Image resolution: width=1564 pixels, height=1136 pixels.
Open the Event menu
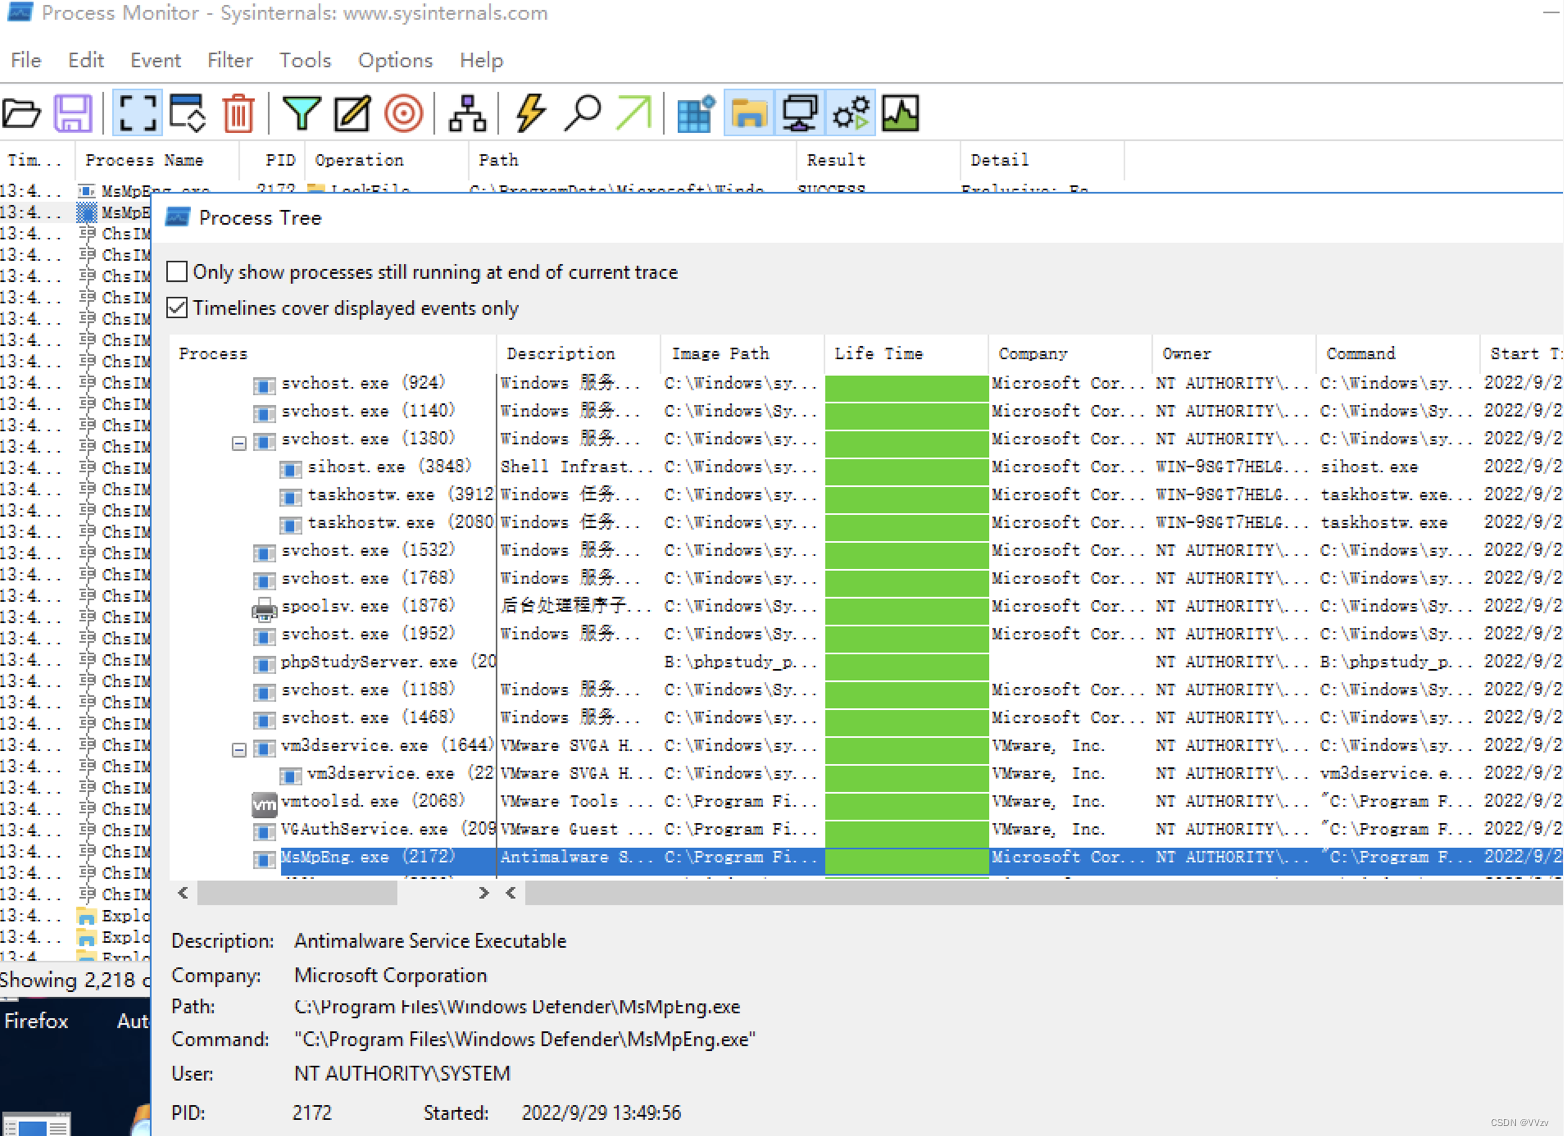point(156,60)
